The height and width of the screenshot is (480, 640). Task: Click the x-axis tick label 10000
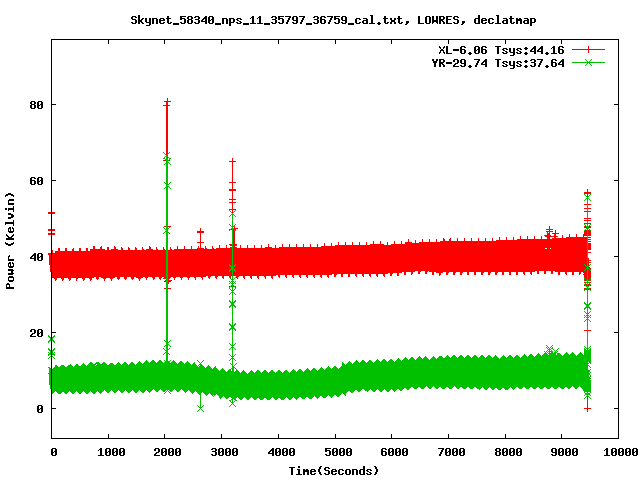point(621,452)
